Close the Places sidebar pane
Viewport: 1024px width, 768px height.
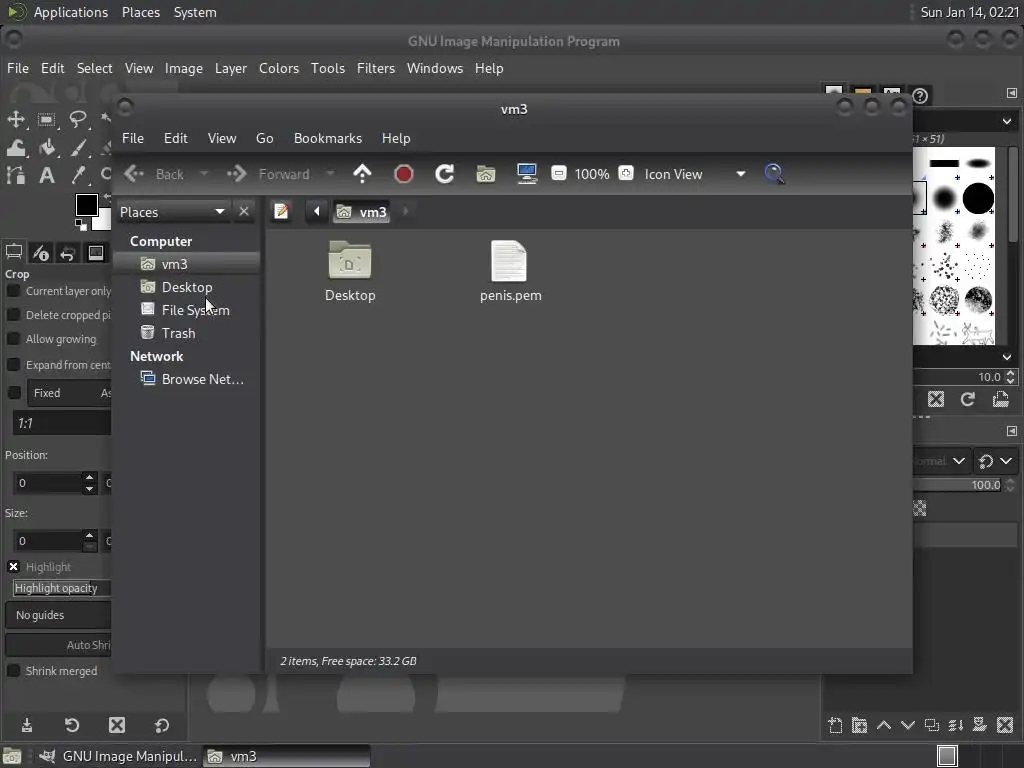(244, 212)
